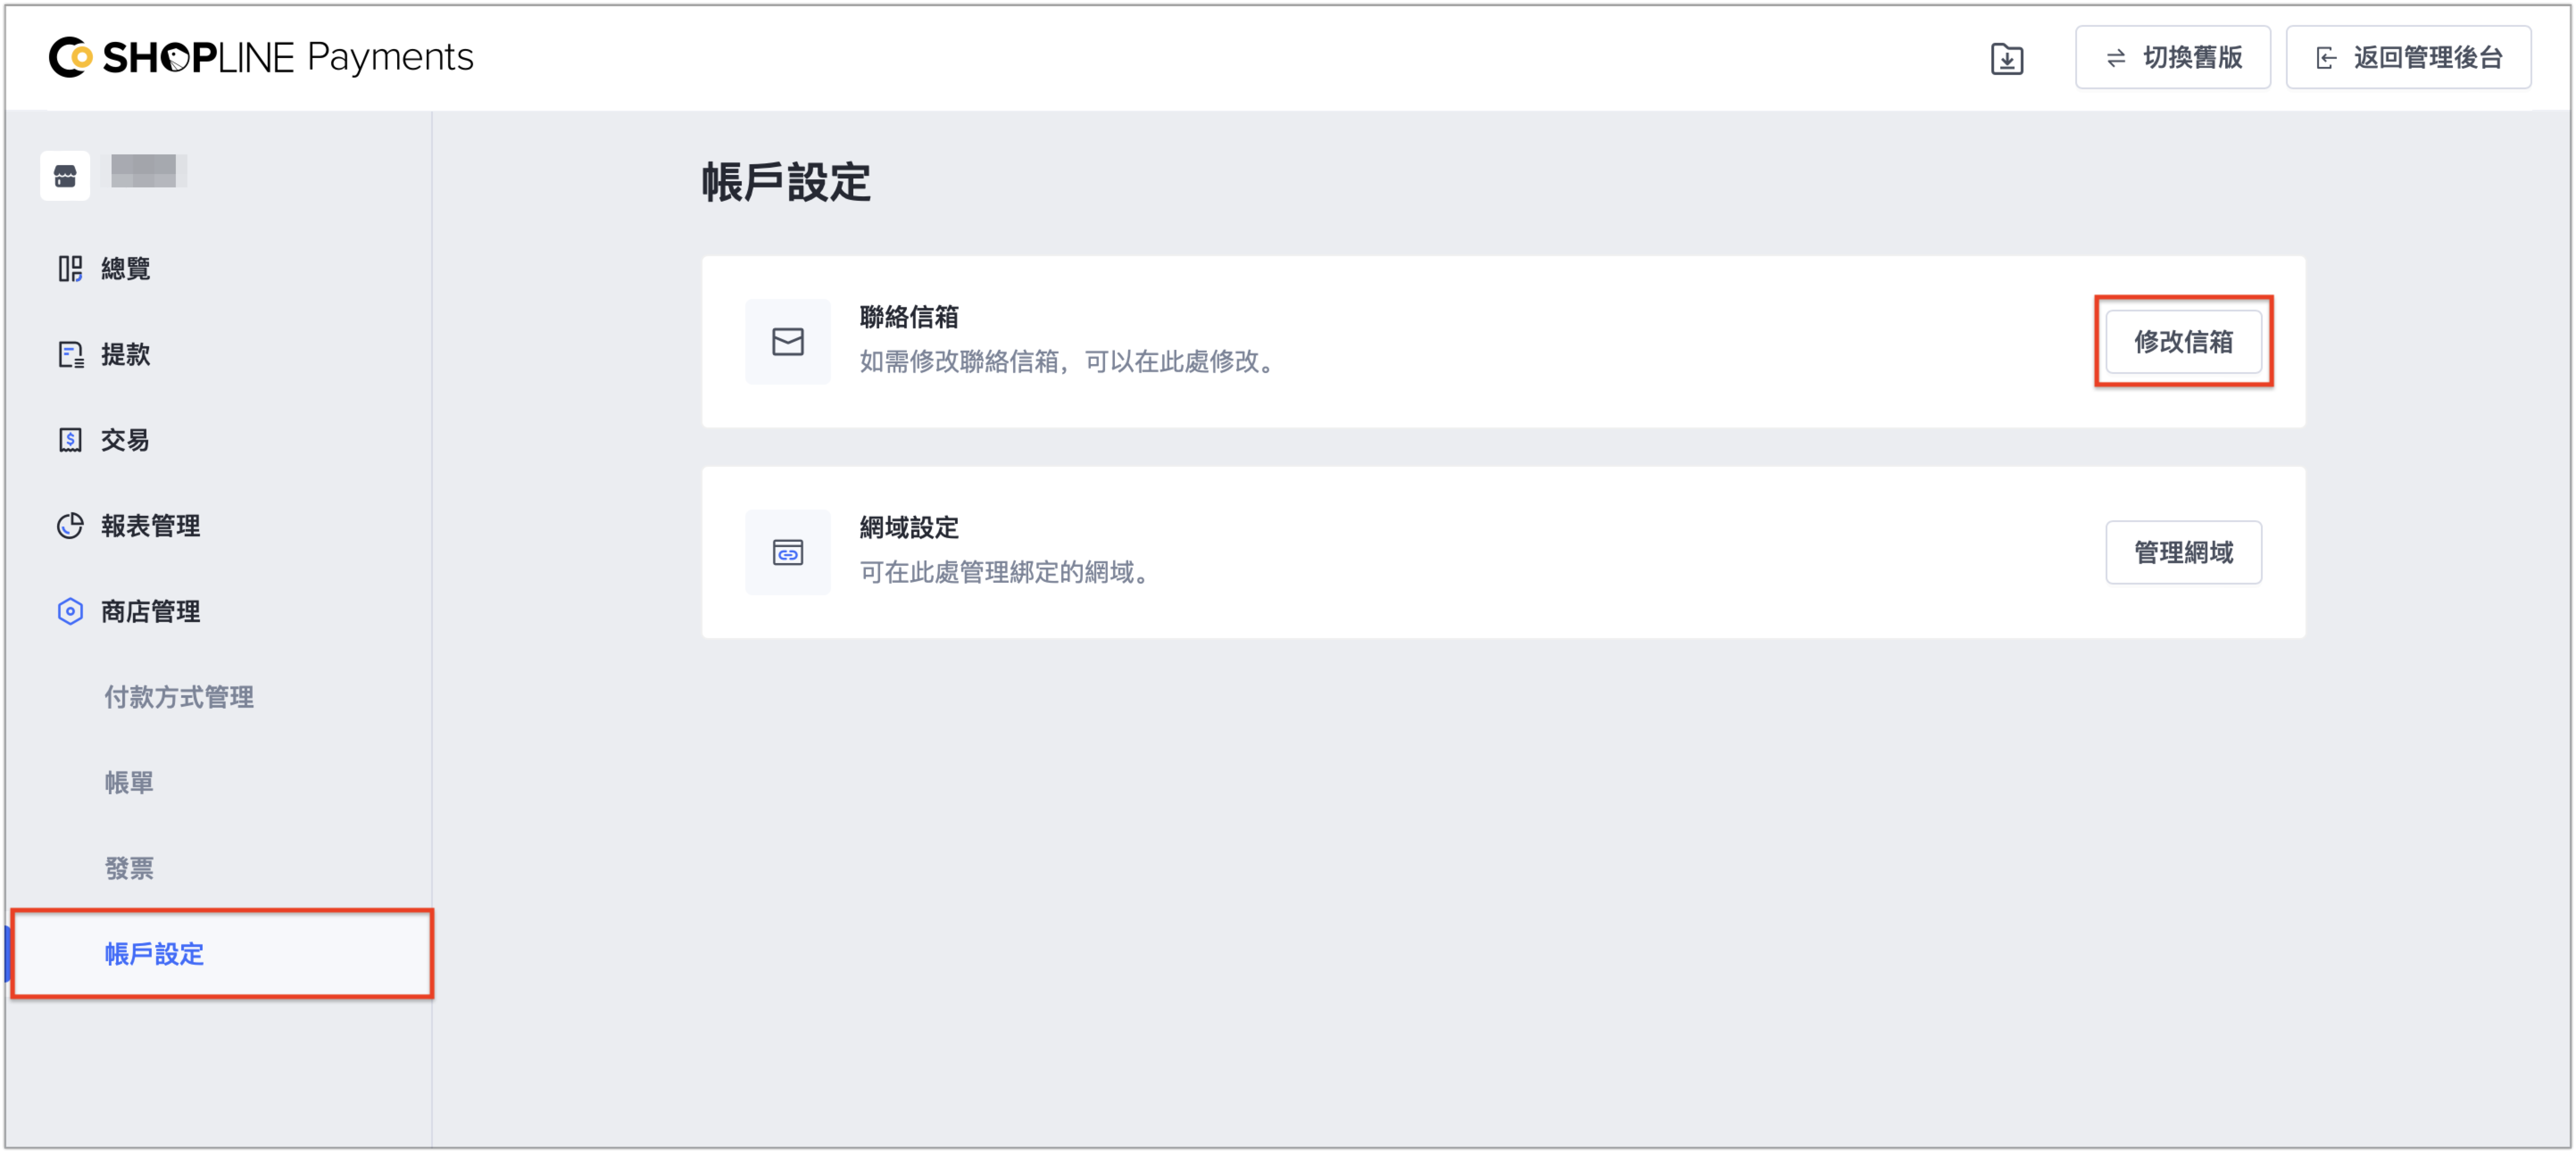2576x1153 pixels.
Task: Select 帳戶設定 in the submenu
Action: click(x=222, y=954)
